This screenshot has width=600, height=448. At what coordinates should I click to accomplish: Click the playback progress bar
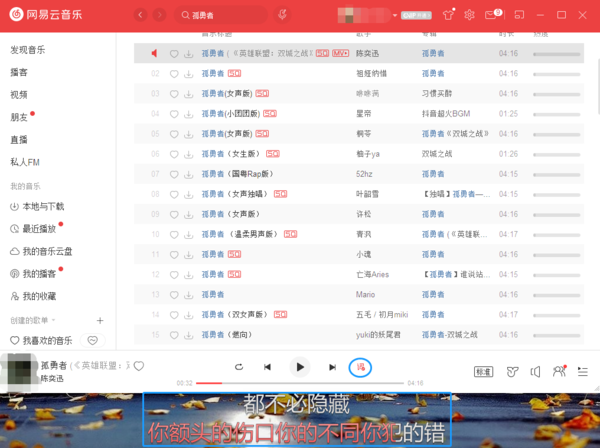[300, 383]
